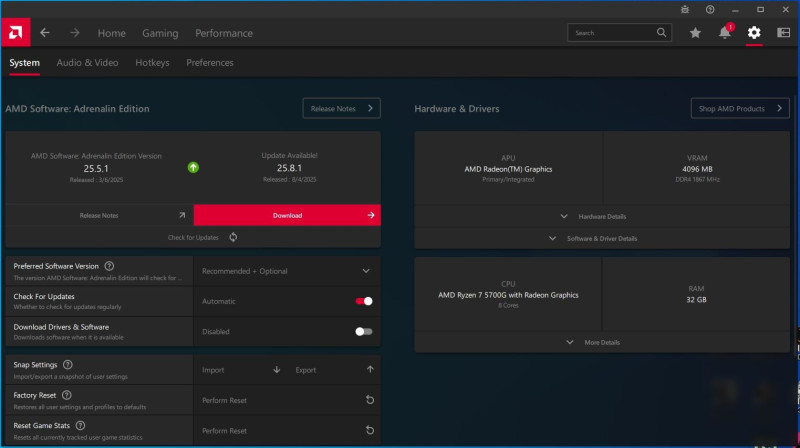This screenshot has width=800, height=448.
Task: Open the bug report tool icon
Action: click(x=685, y=9)
